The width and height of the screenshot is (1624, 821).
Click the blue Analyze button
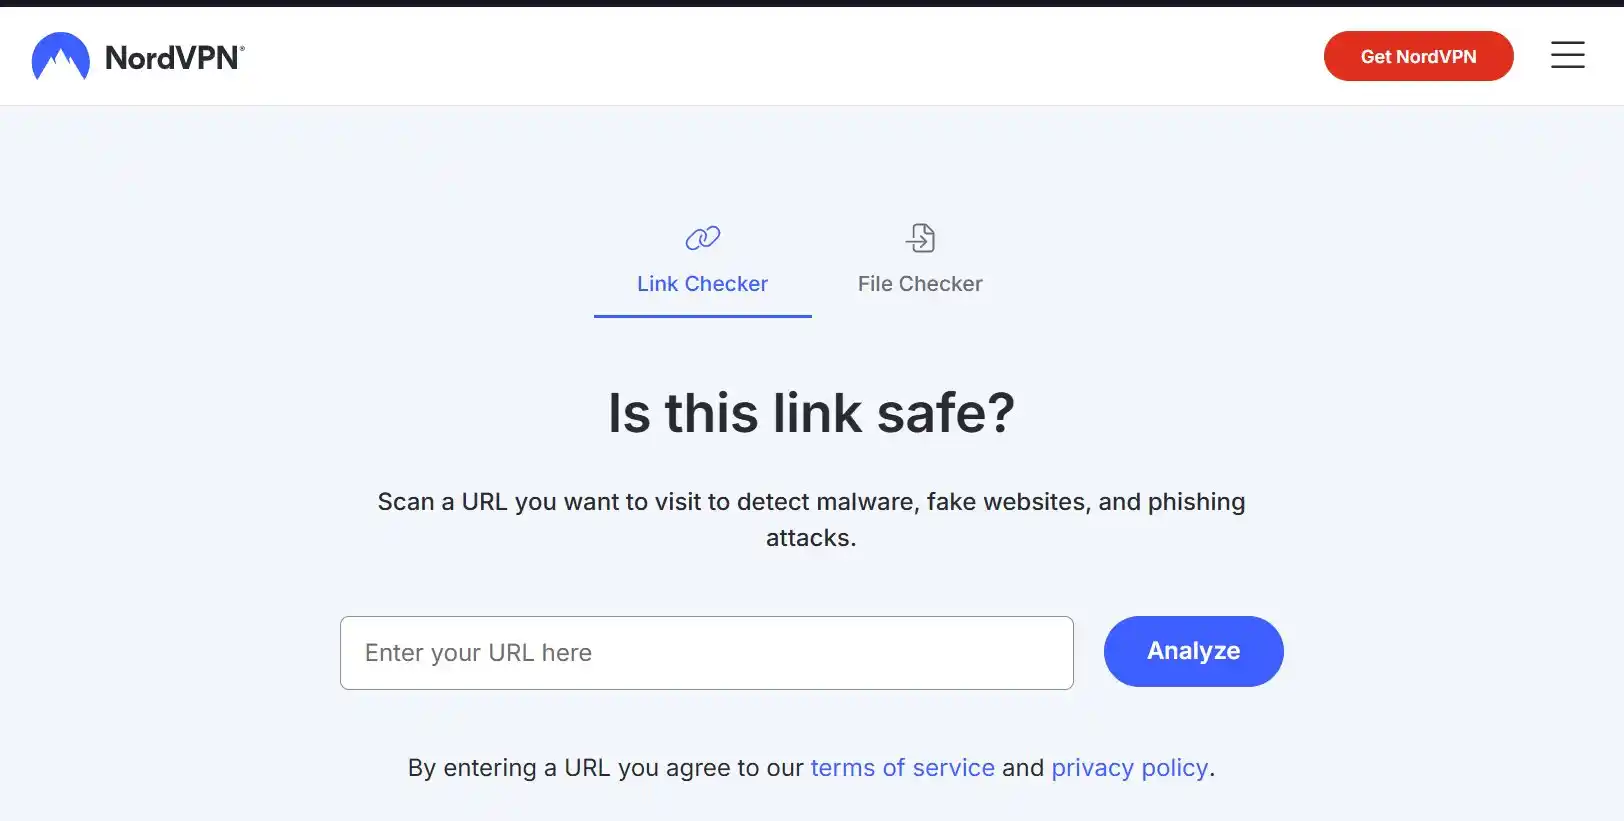(x=1193, y=651)
